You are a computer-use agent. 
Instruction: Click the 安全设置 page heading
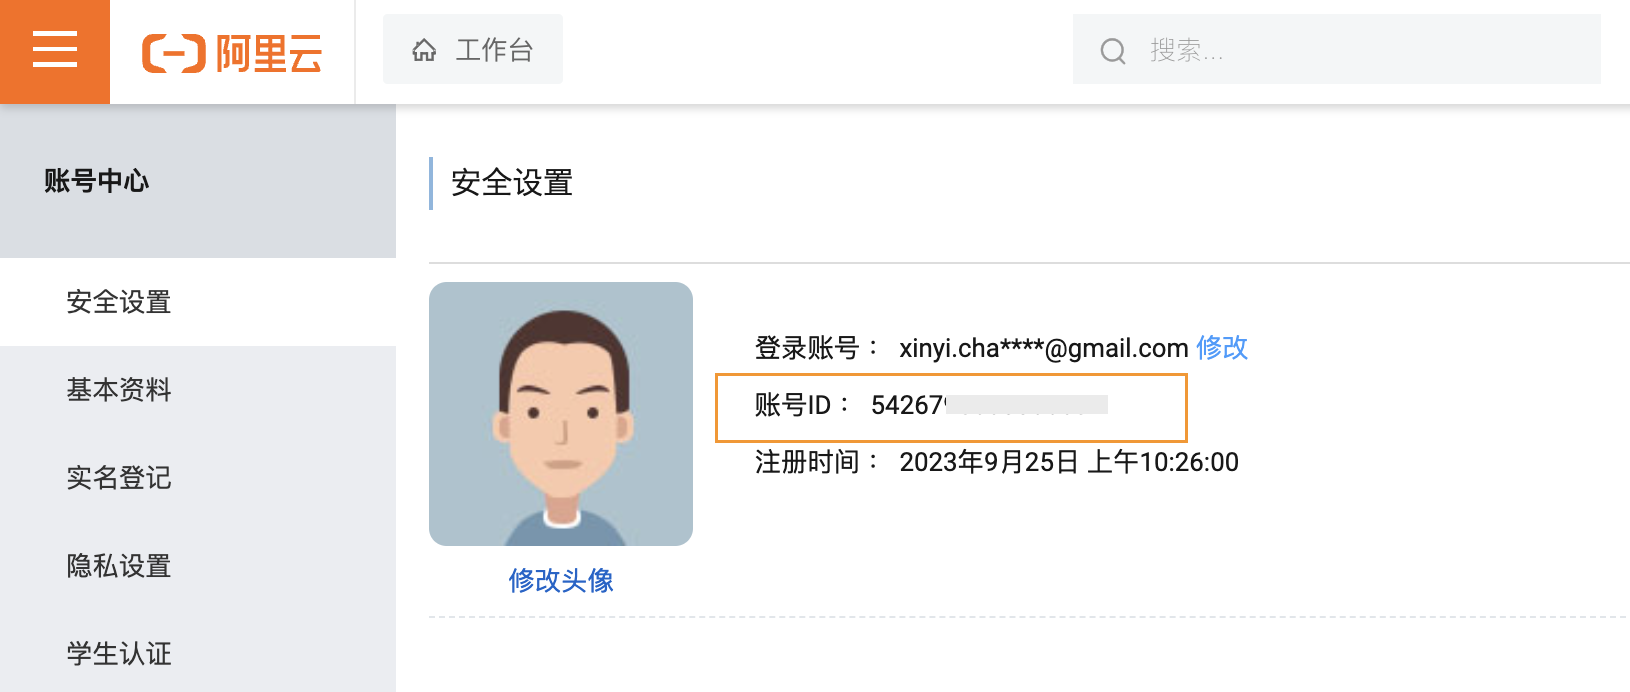[512, 183]
